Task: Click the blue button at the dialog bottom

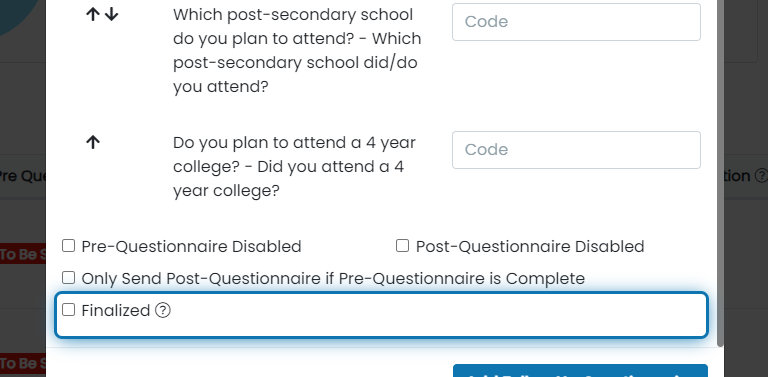Action: [x=580, y=371]
